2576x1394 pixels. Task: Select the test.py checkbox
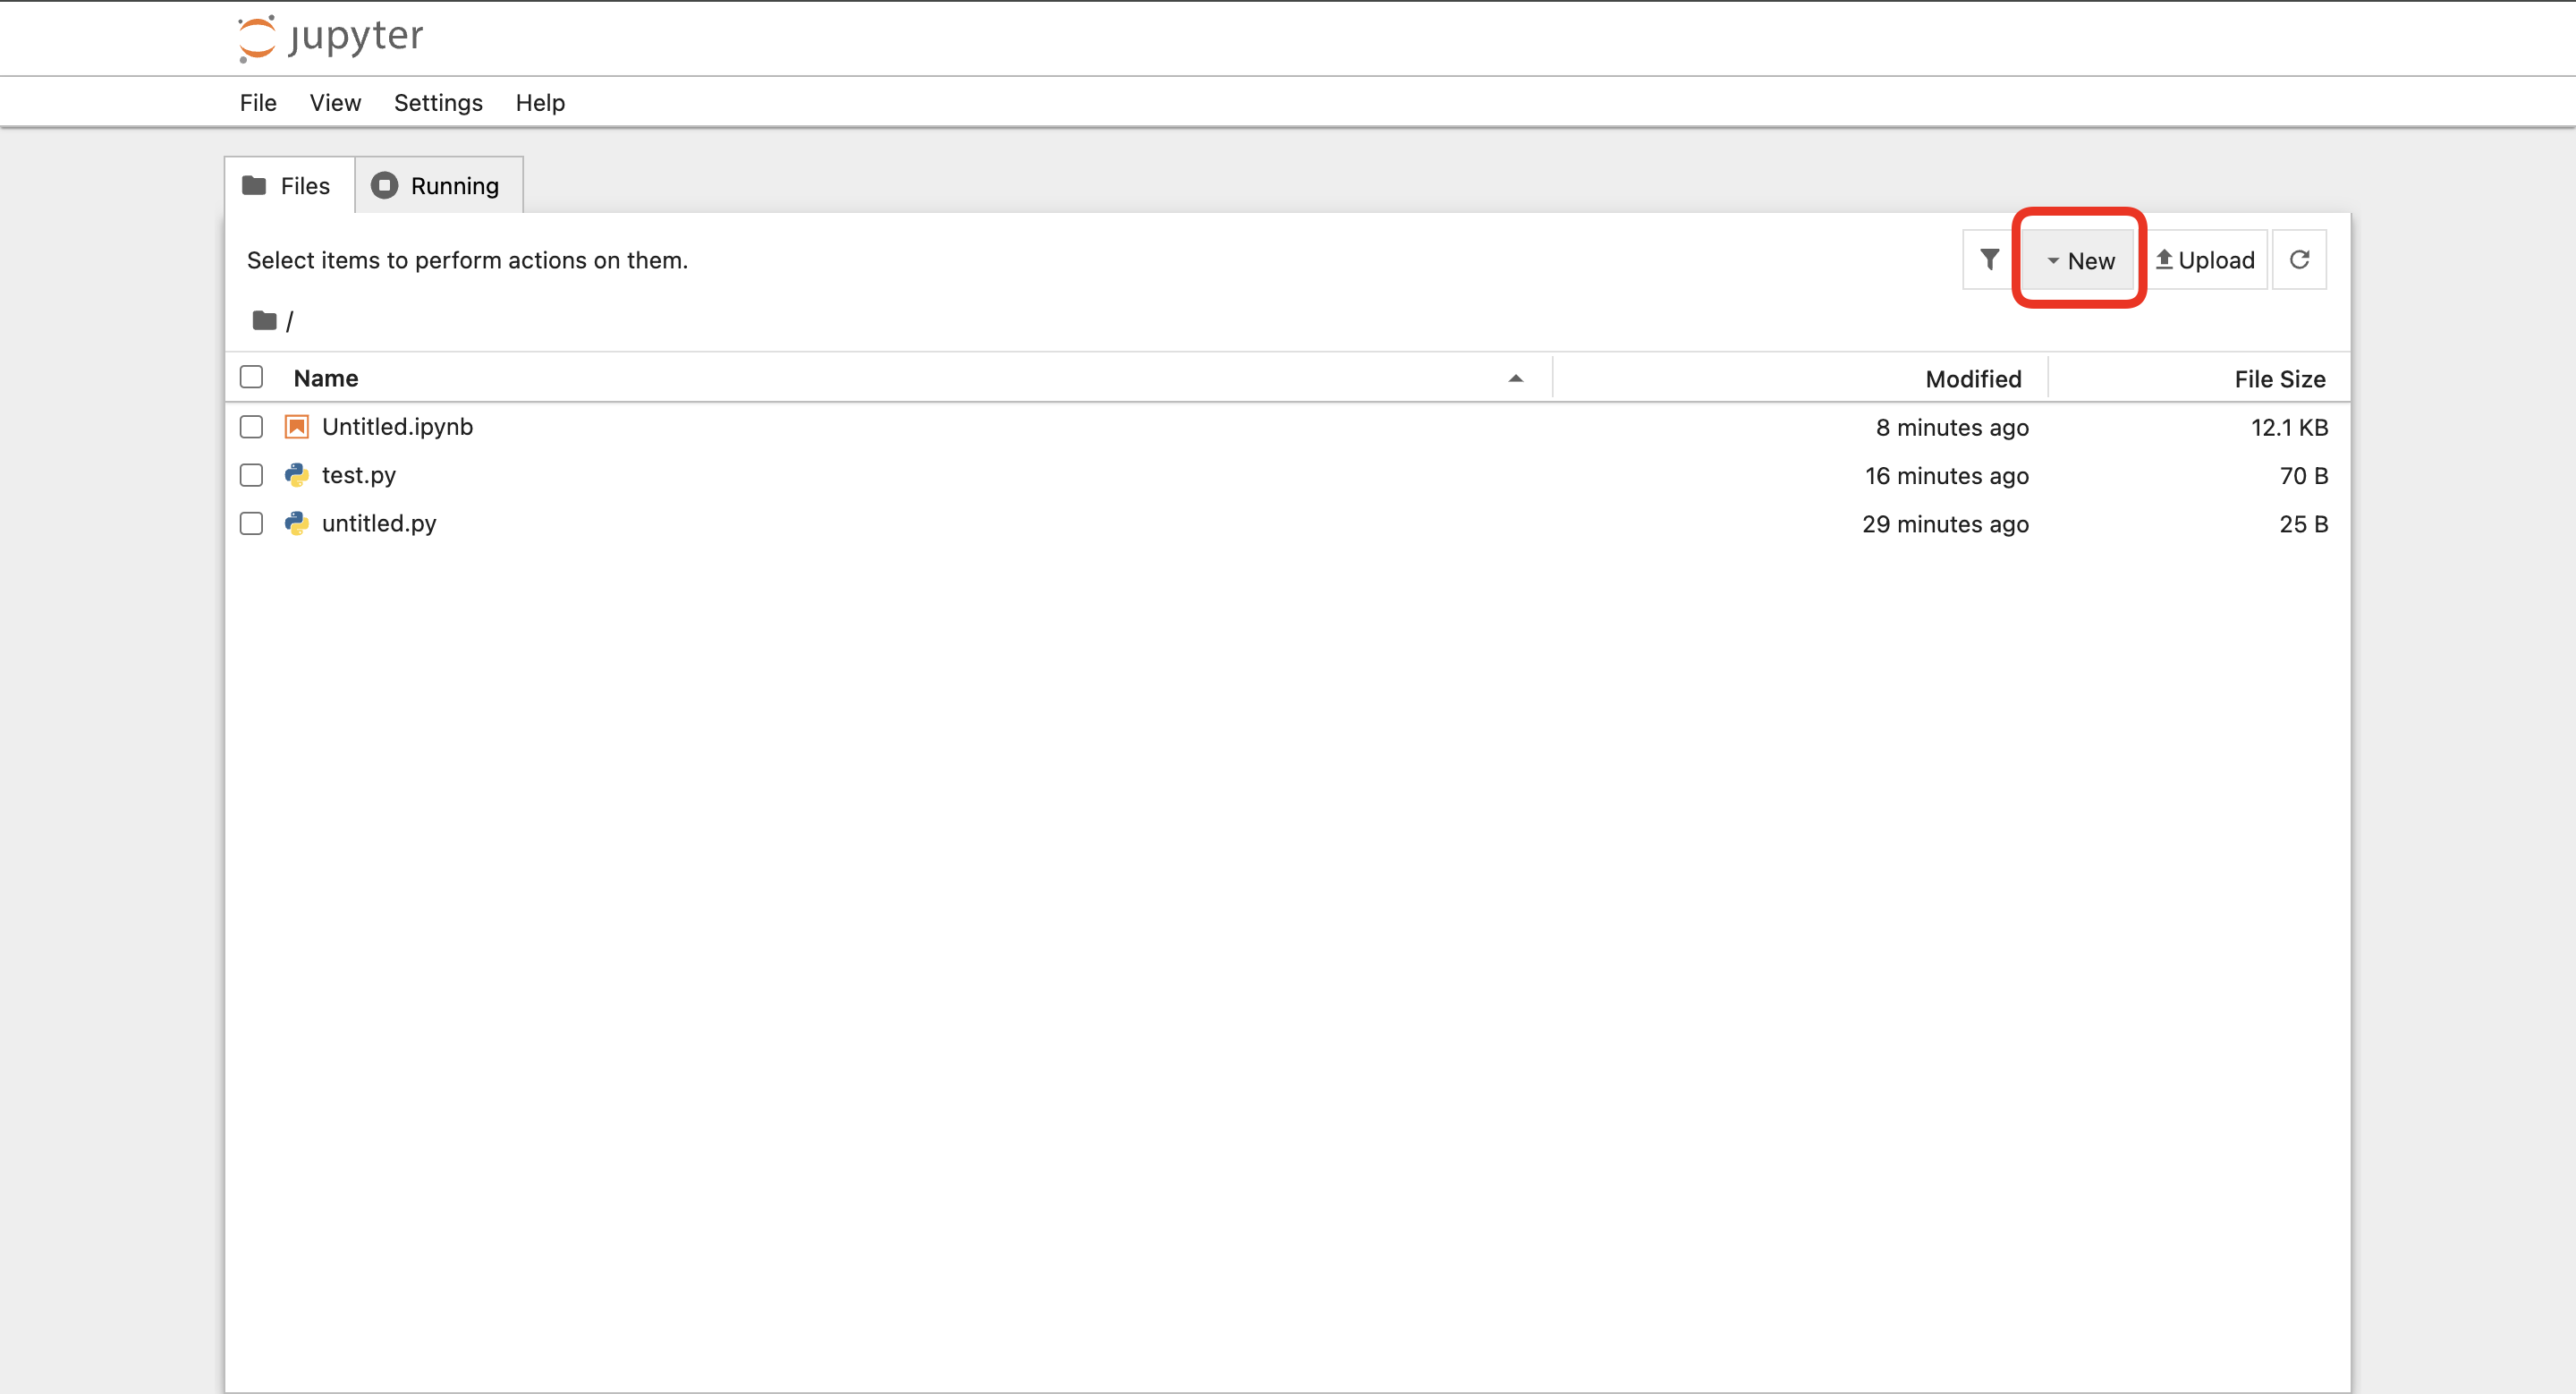(251, 475)
